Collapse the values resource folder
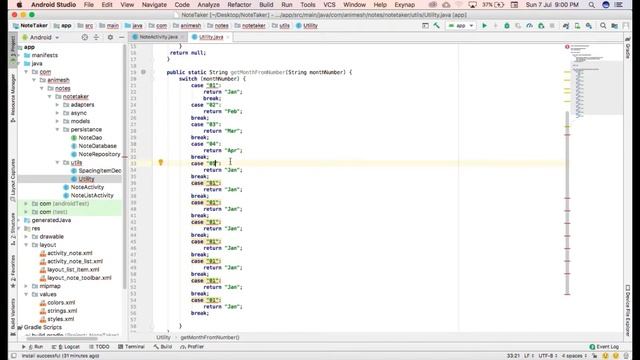640x360 pixels. point(26,294)
